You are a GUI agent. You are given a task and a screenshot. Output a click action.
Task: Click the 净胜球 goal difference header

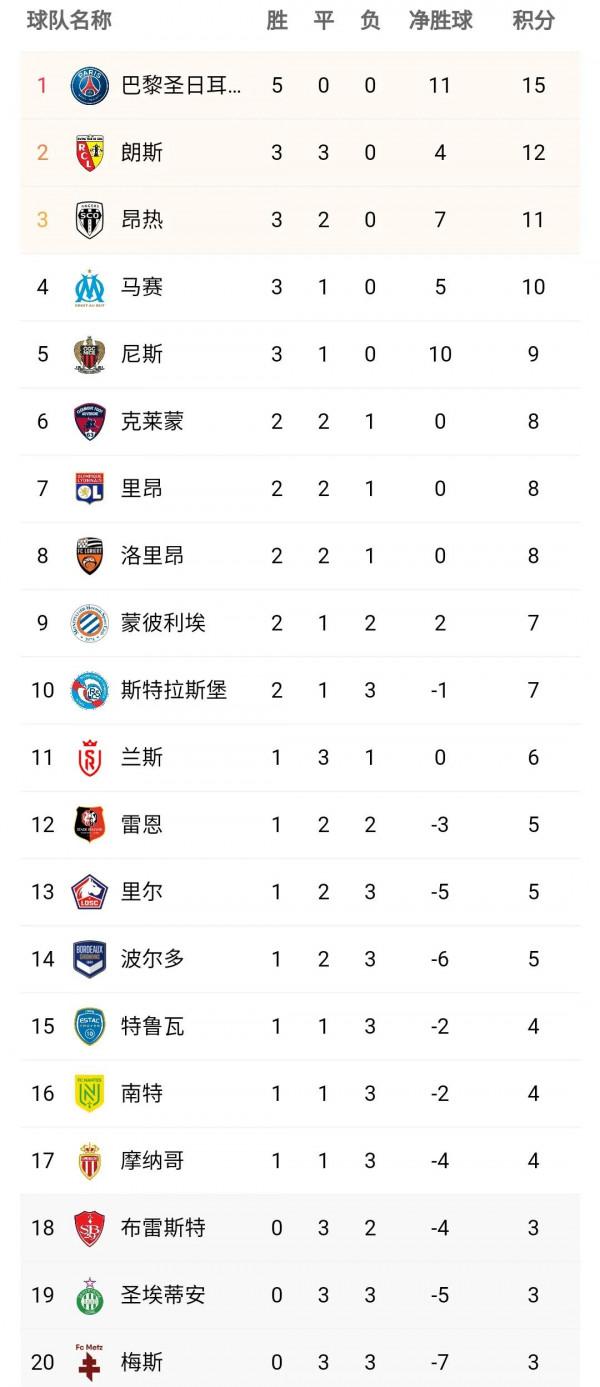click(x=440, y=20)
